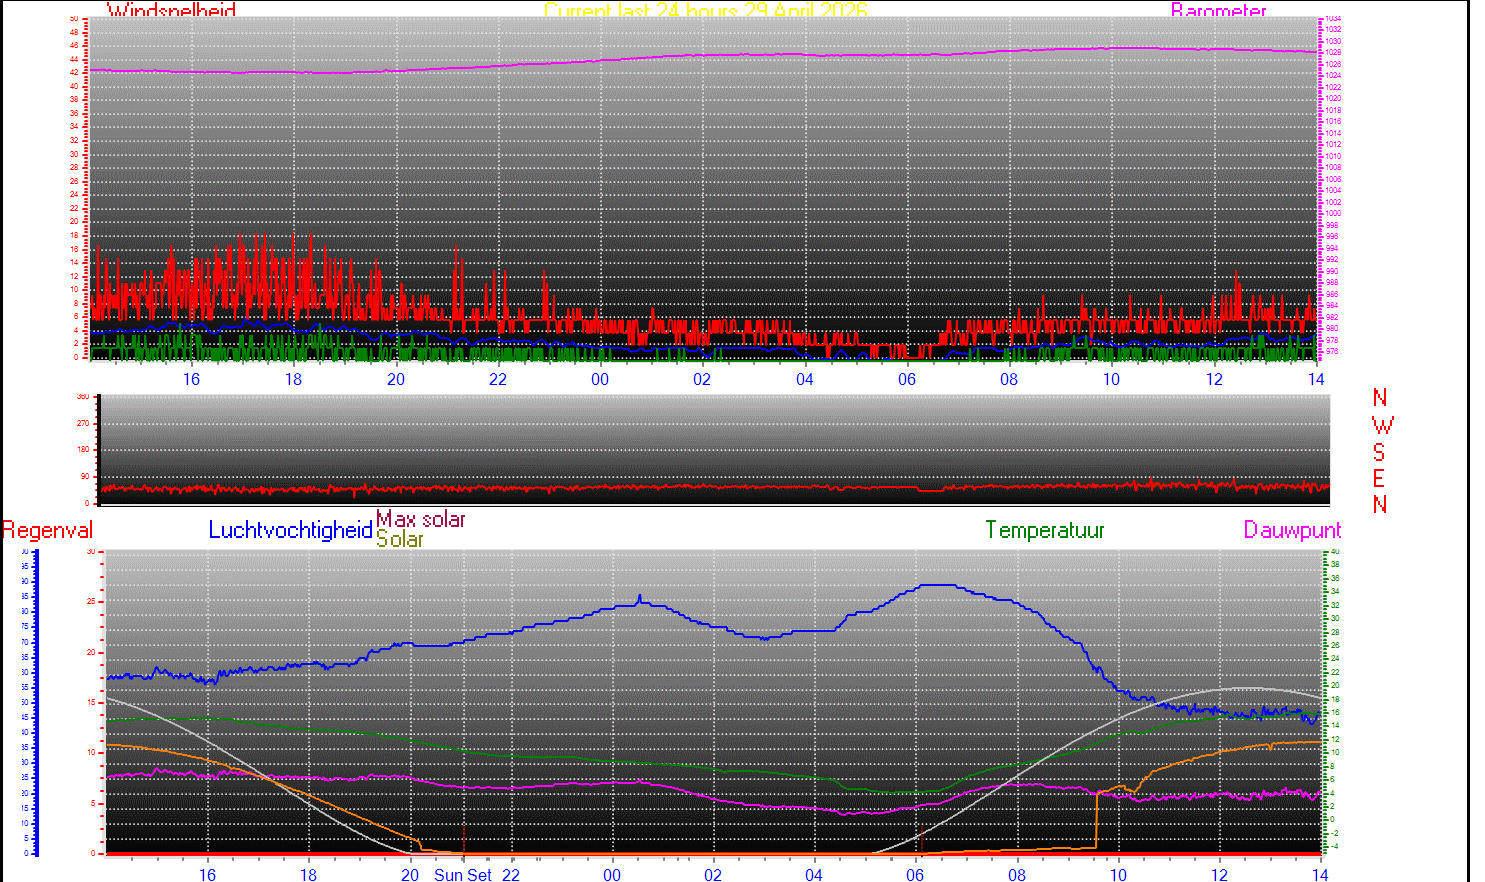
Task: Click the topmost N compass letter
Action: (x=1380, y=398)
